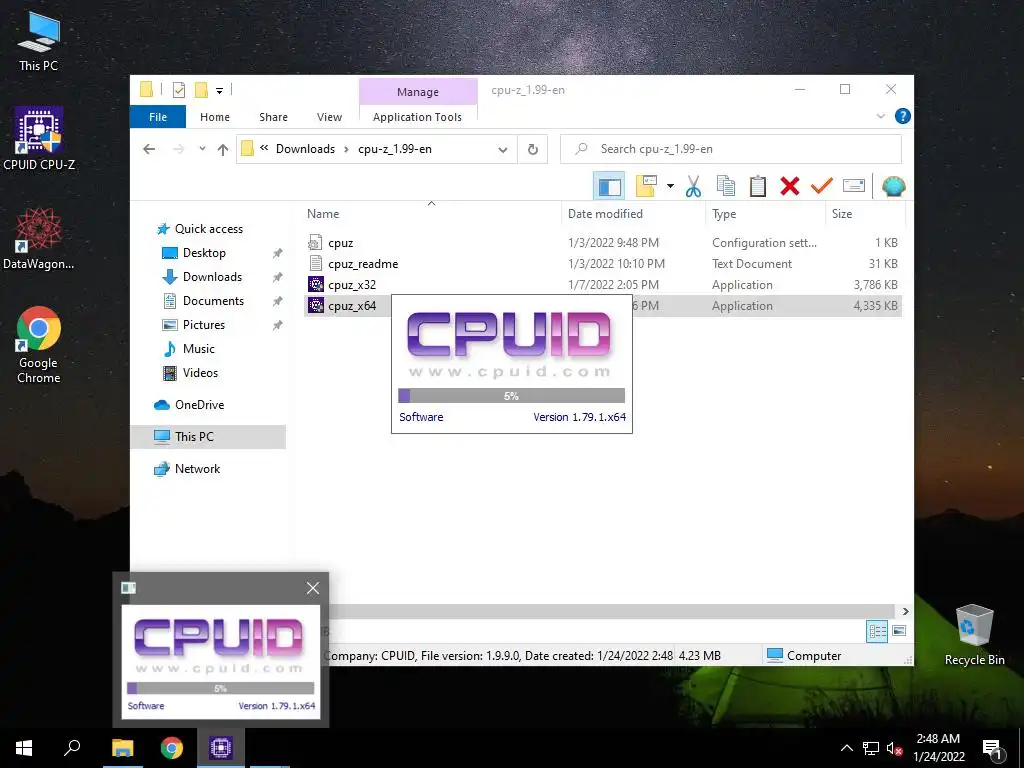
Task: Open This PC desktop icon
Action: 39,40
